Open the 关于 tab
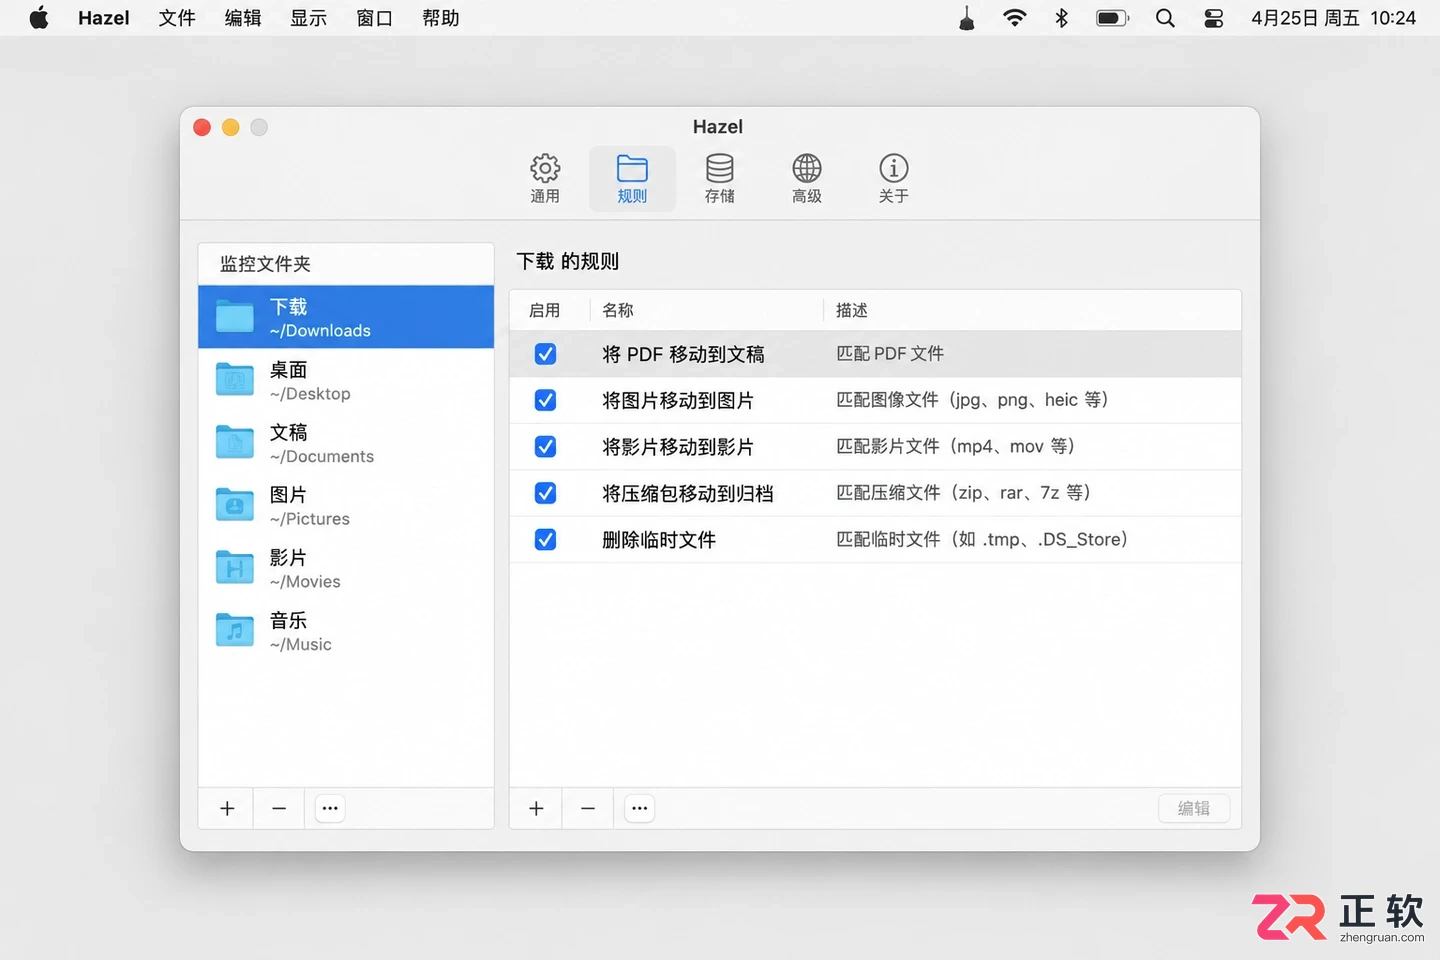Screen dimensions: 1440x960 pyautogui.click(x=893, y=179)
